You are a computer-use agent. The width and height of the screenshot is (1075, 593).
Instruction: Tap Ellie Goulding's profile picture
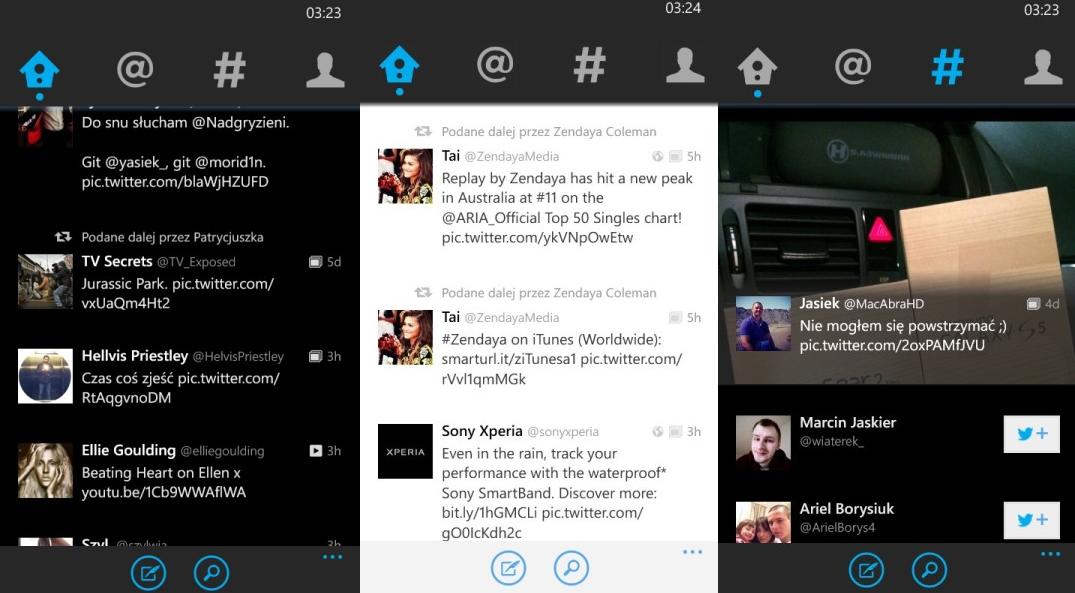point(45,470)
